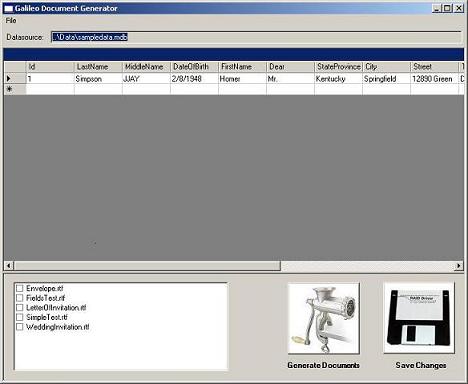Click the Save Changes label

(x=421, y=365)
